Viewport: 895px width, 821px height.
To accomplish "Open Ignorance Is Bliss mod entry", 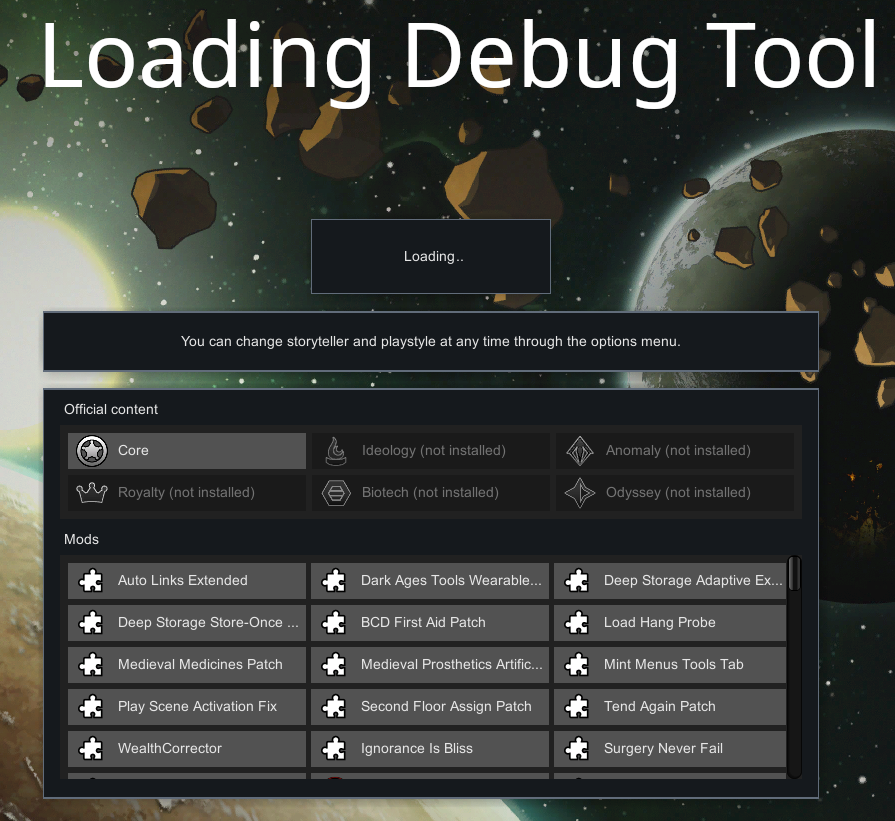I will click(430, 748).
